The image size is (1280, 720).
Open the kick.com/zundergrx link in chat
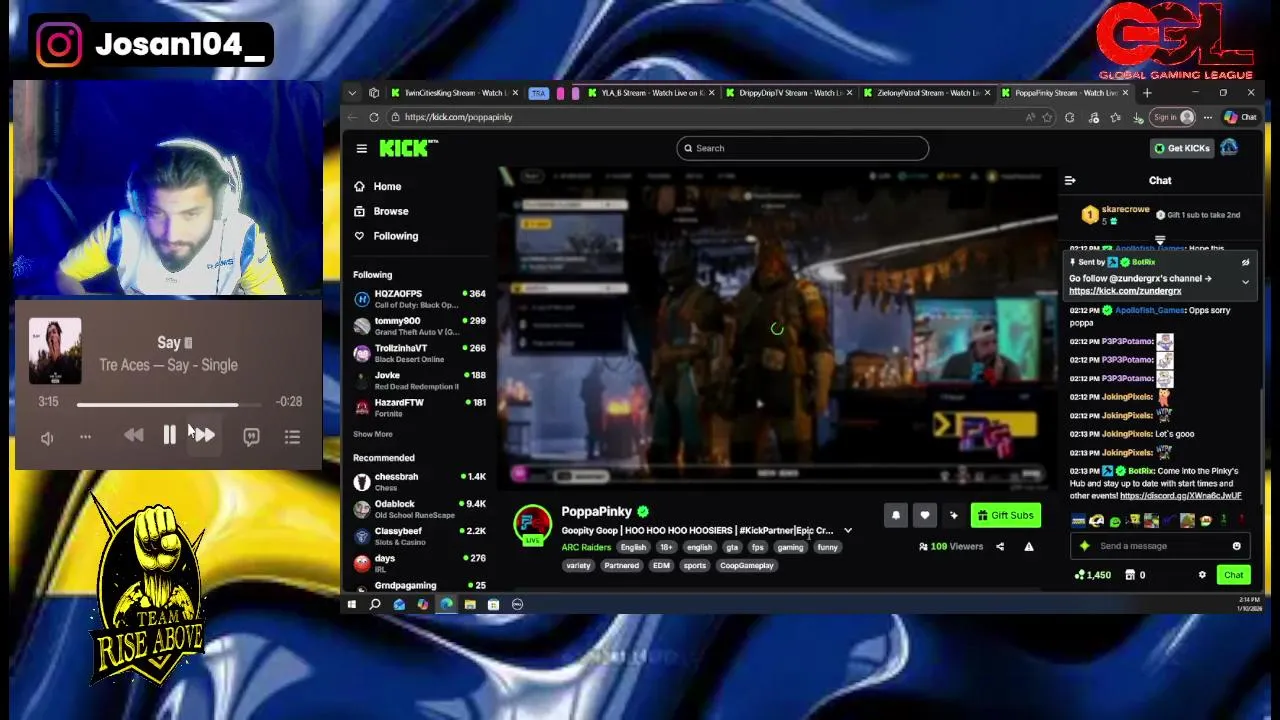pos(1125,291)
